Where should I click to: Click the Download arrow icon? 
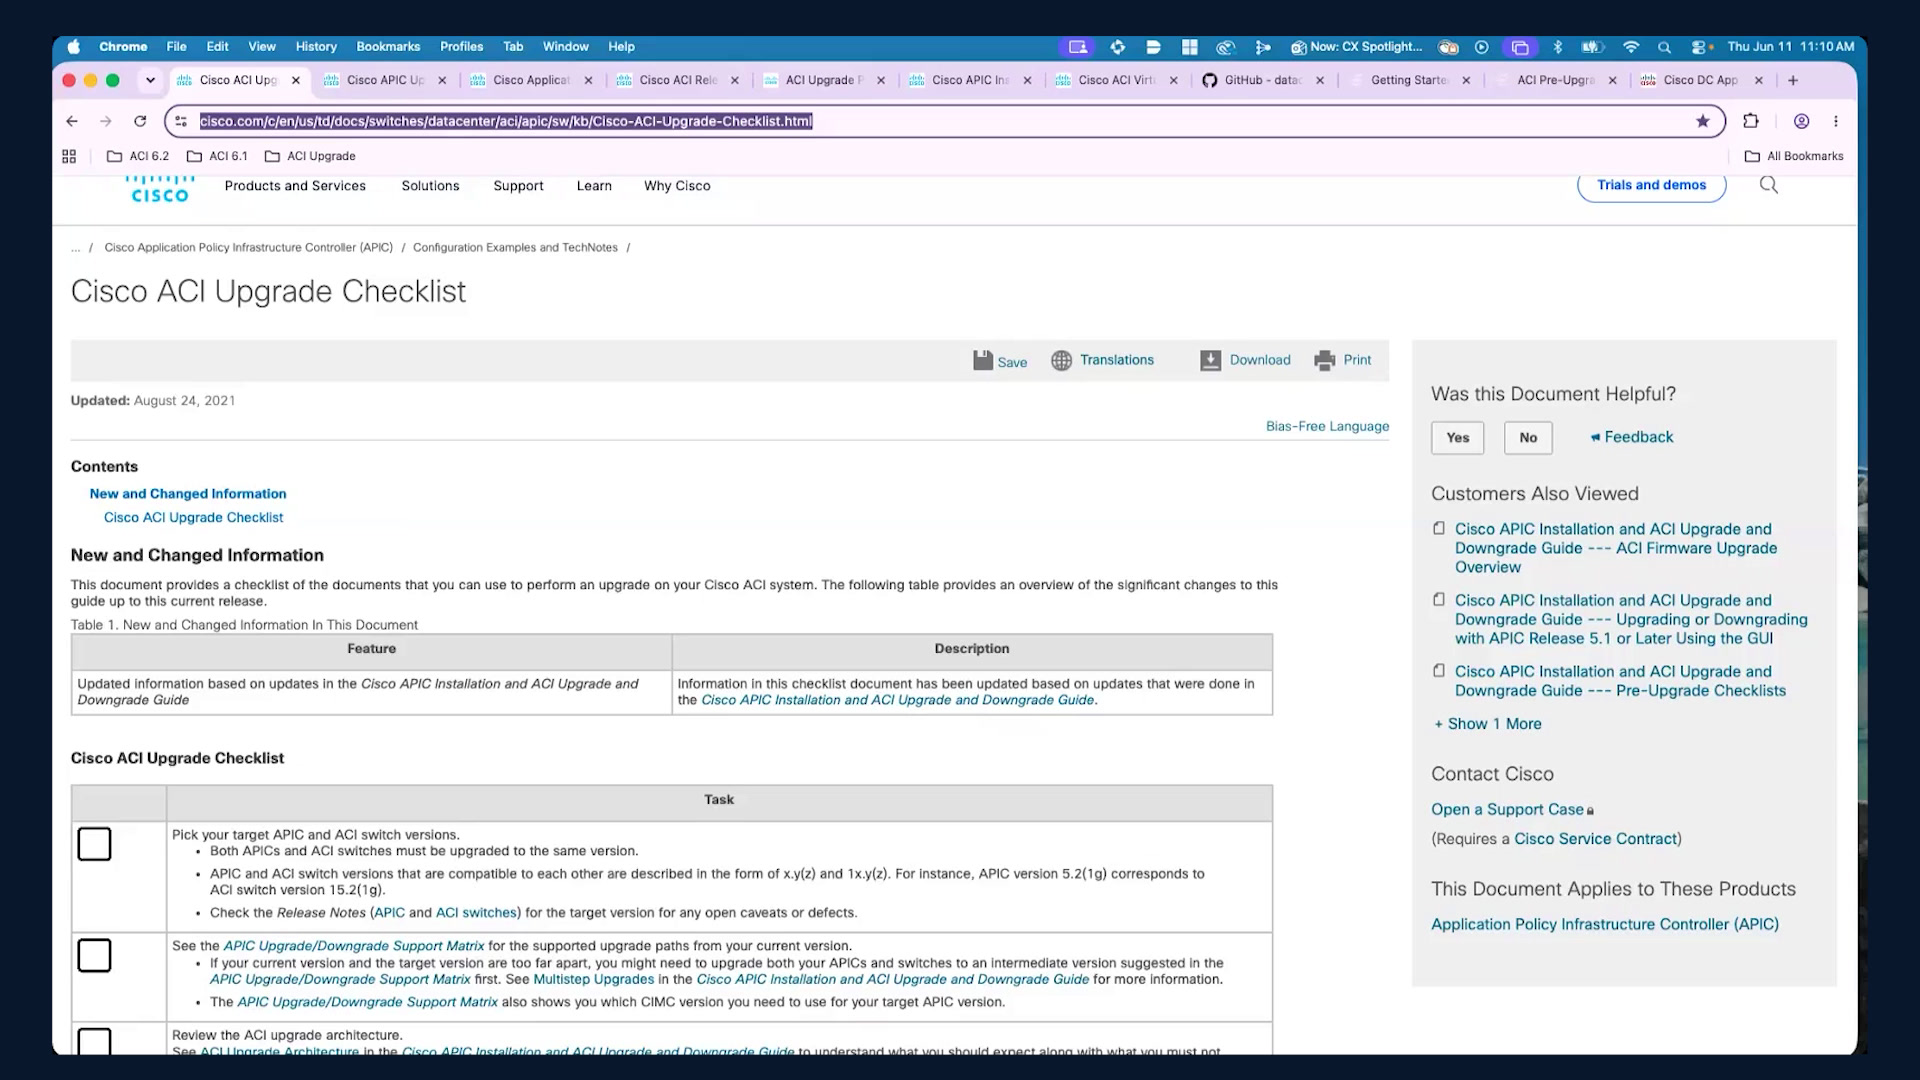[x=1210, y=360]
